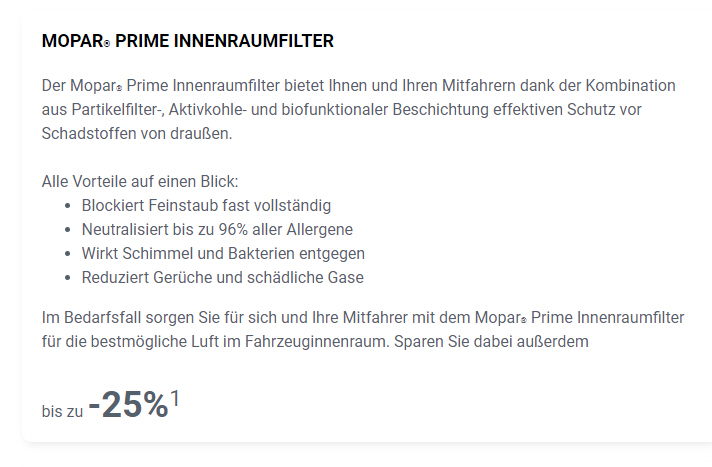Select the 'Blockiert Feinstaub fast vollständig' bullet
This screenshot has width=712, height=467.
(206, 205)
